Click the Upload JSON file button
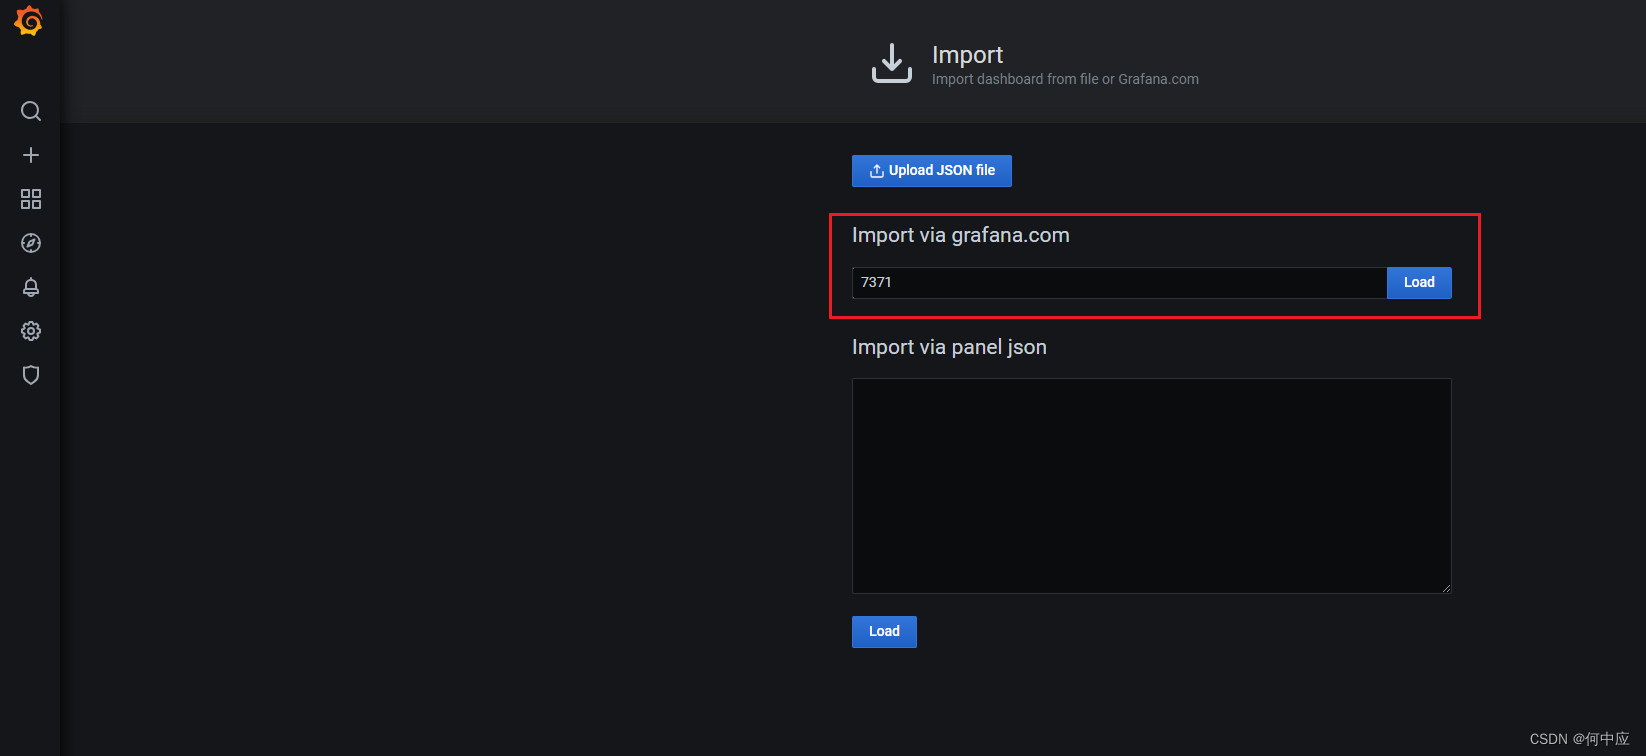This screenshot has width=1646, height=756. click(x=932, y=171)
